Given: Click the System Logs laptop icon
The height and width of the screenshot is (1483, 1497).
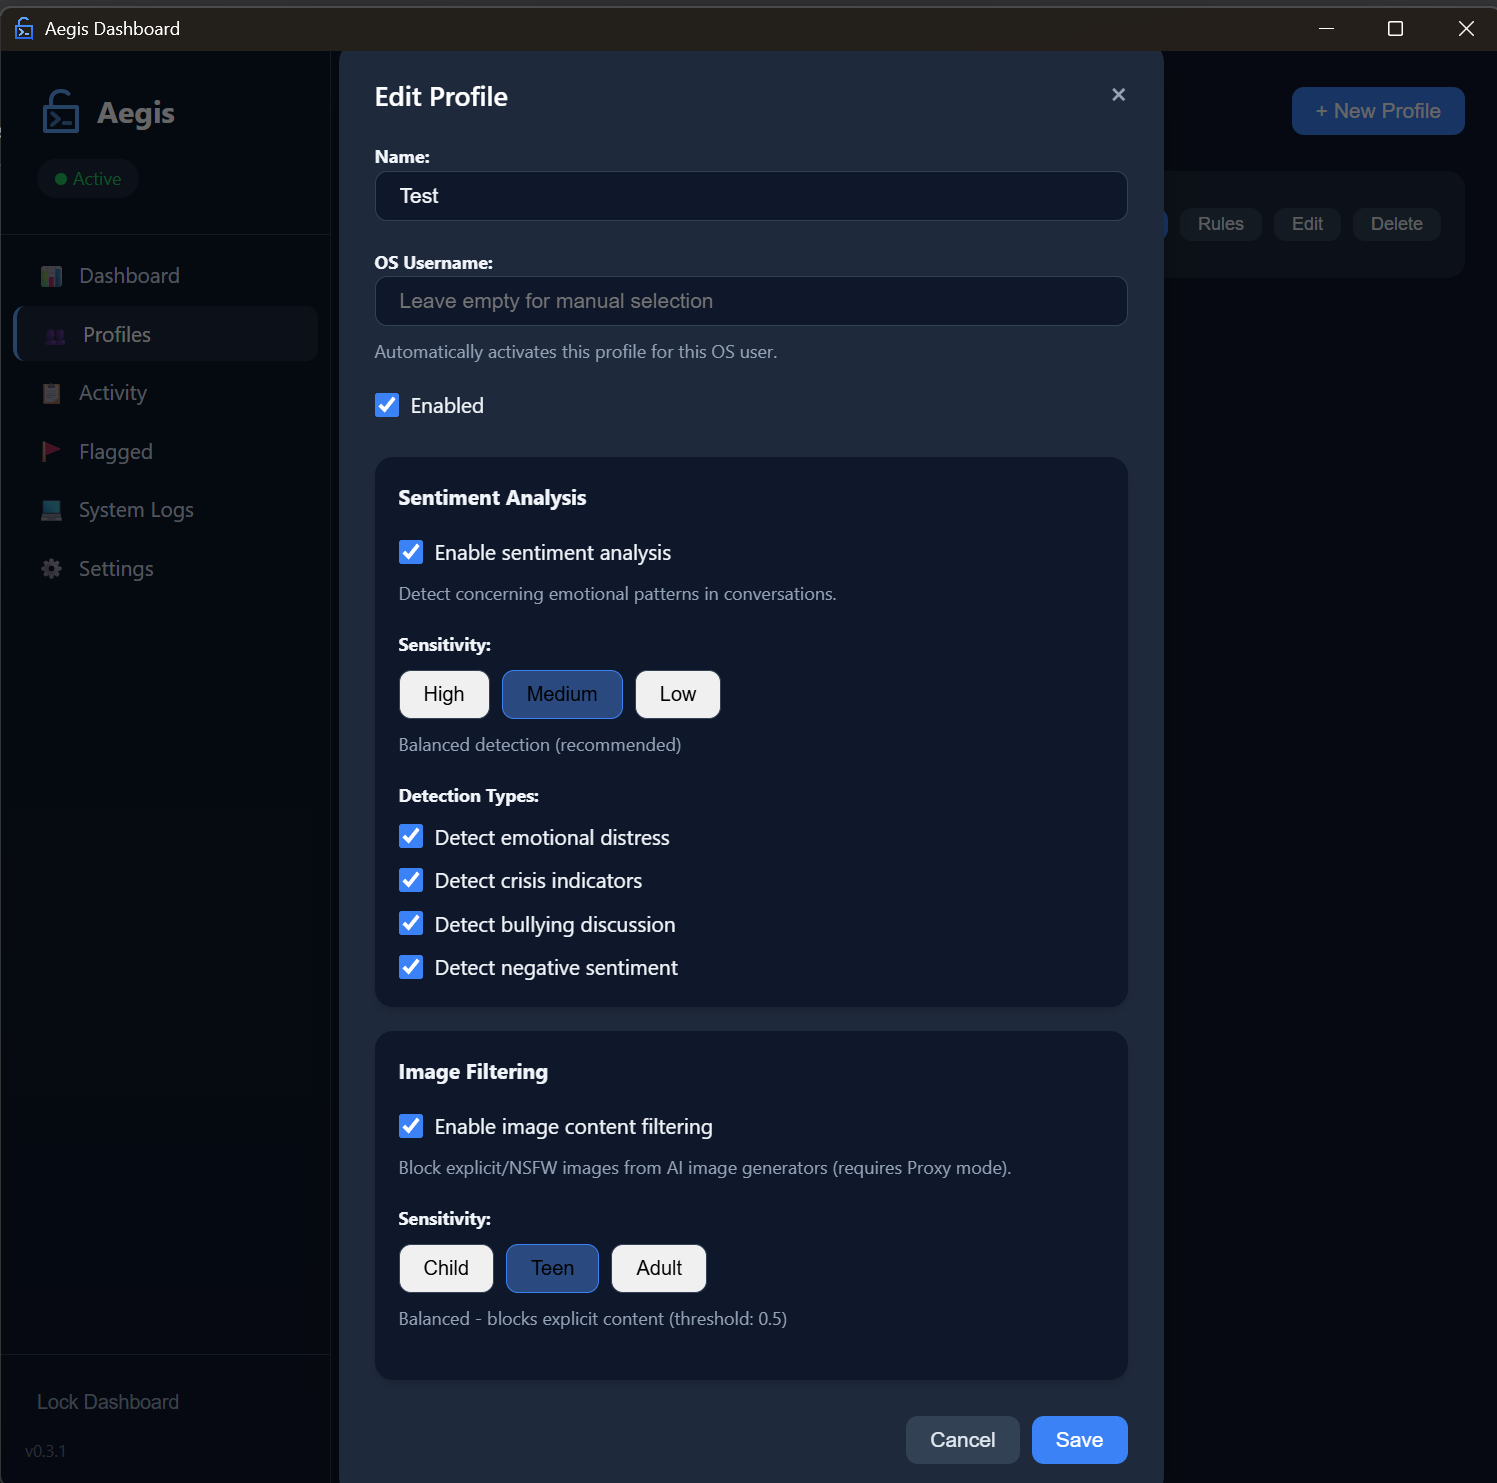Looking at the screenshot, I should [x=52, y=510].
